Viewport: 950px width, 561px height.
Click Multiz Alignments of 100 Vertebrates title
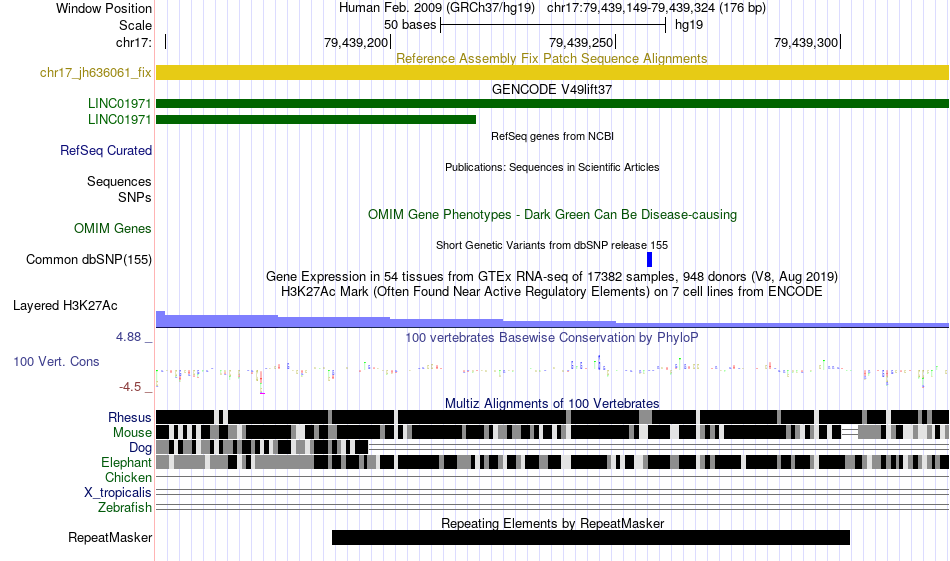pos(552,403)
